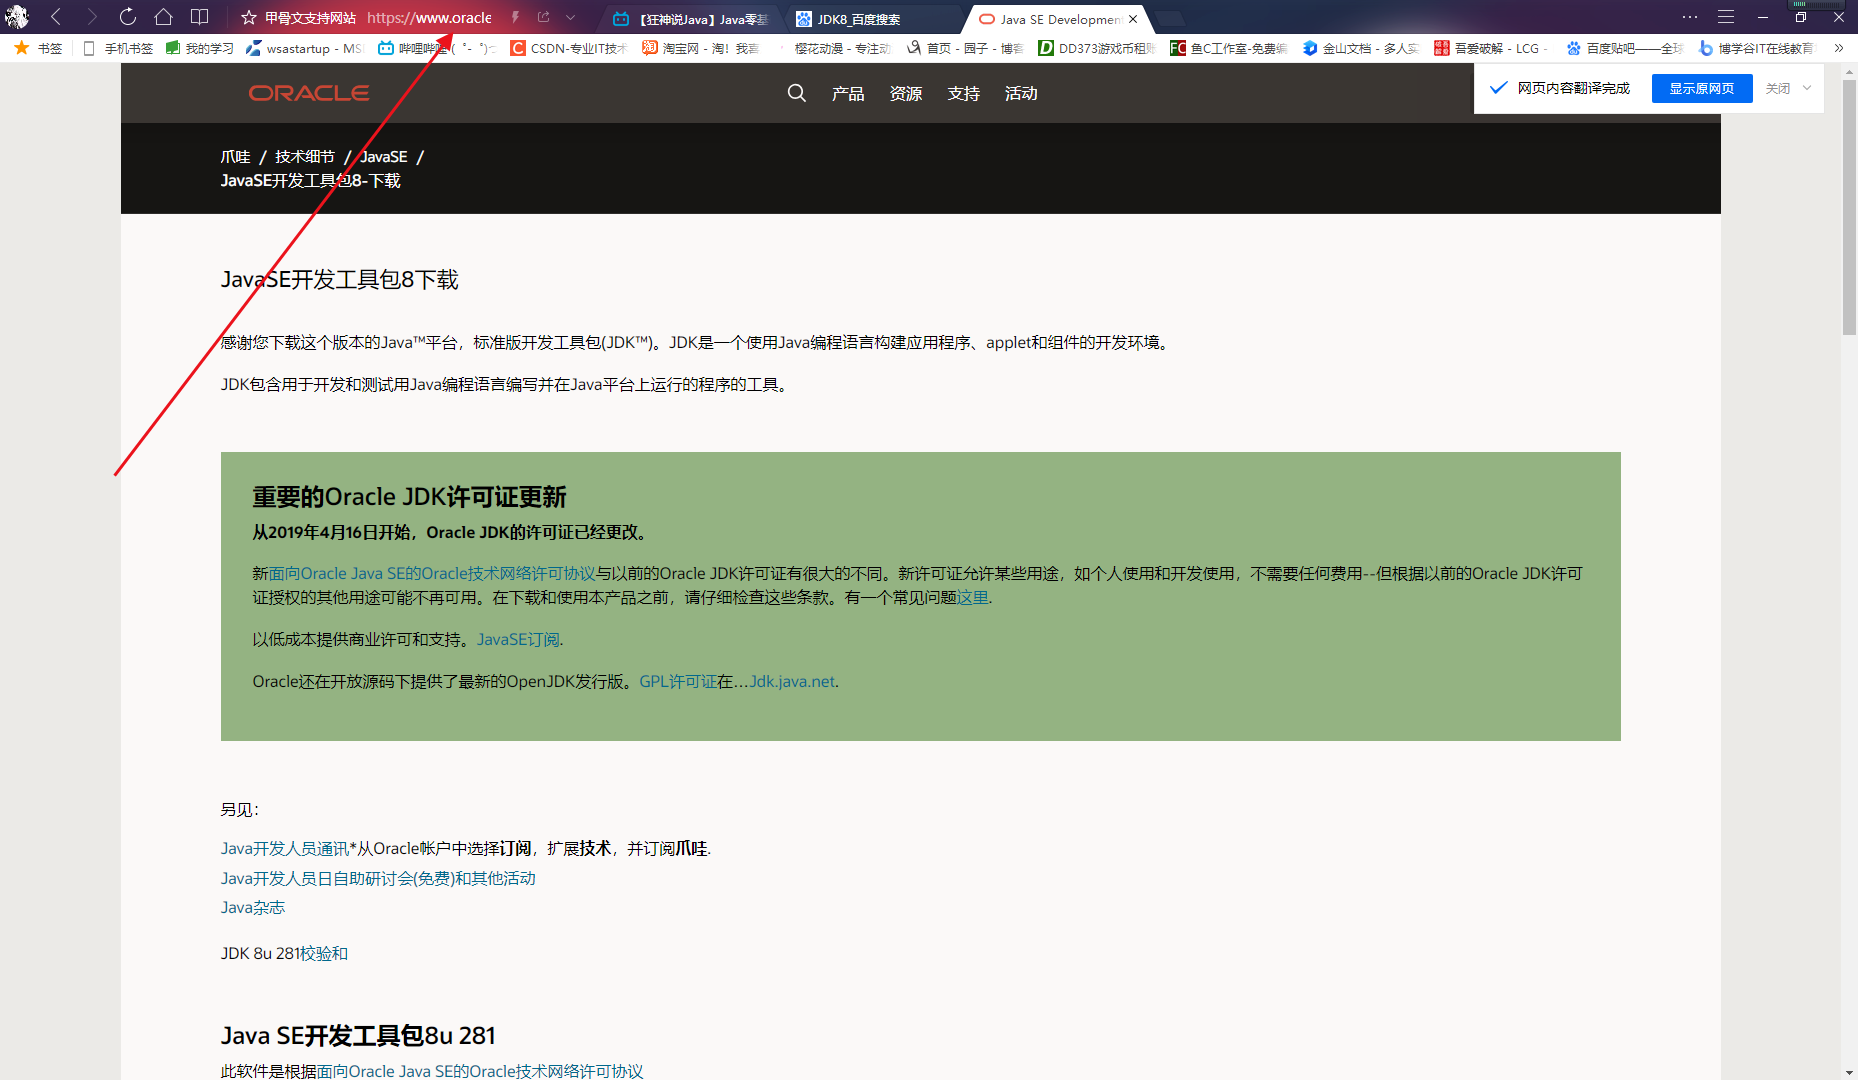Open the 这里 FAQ link

973,597
